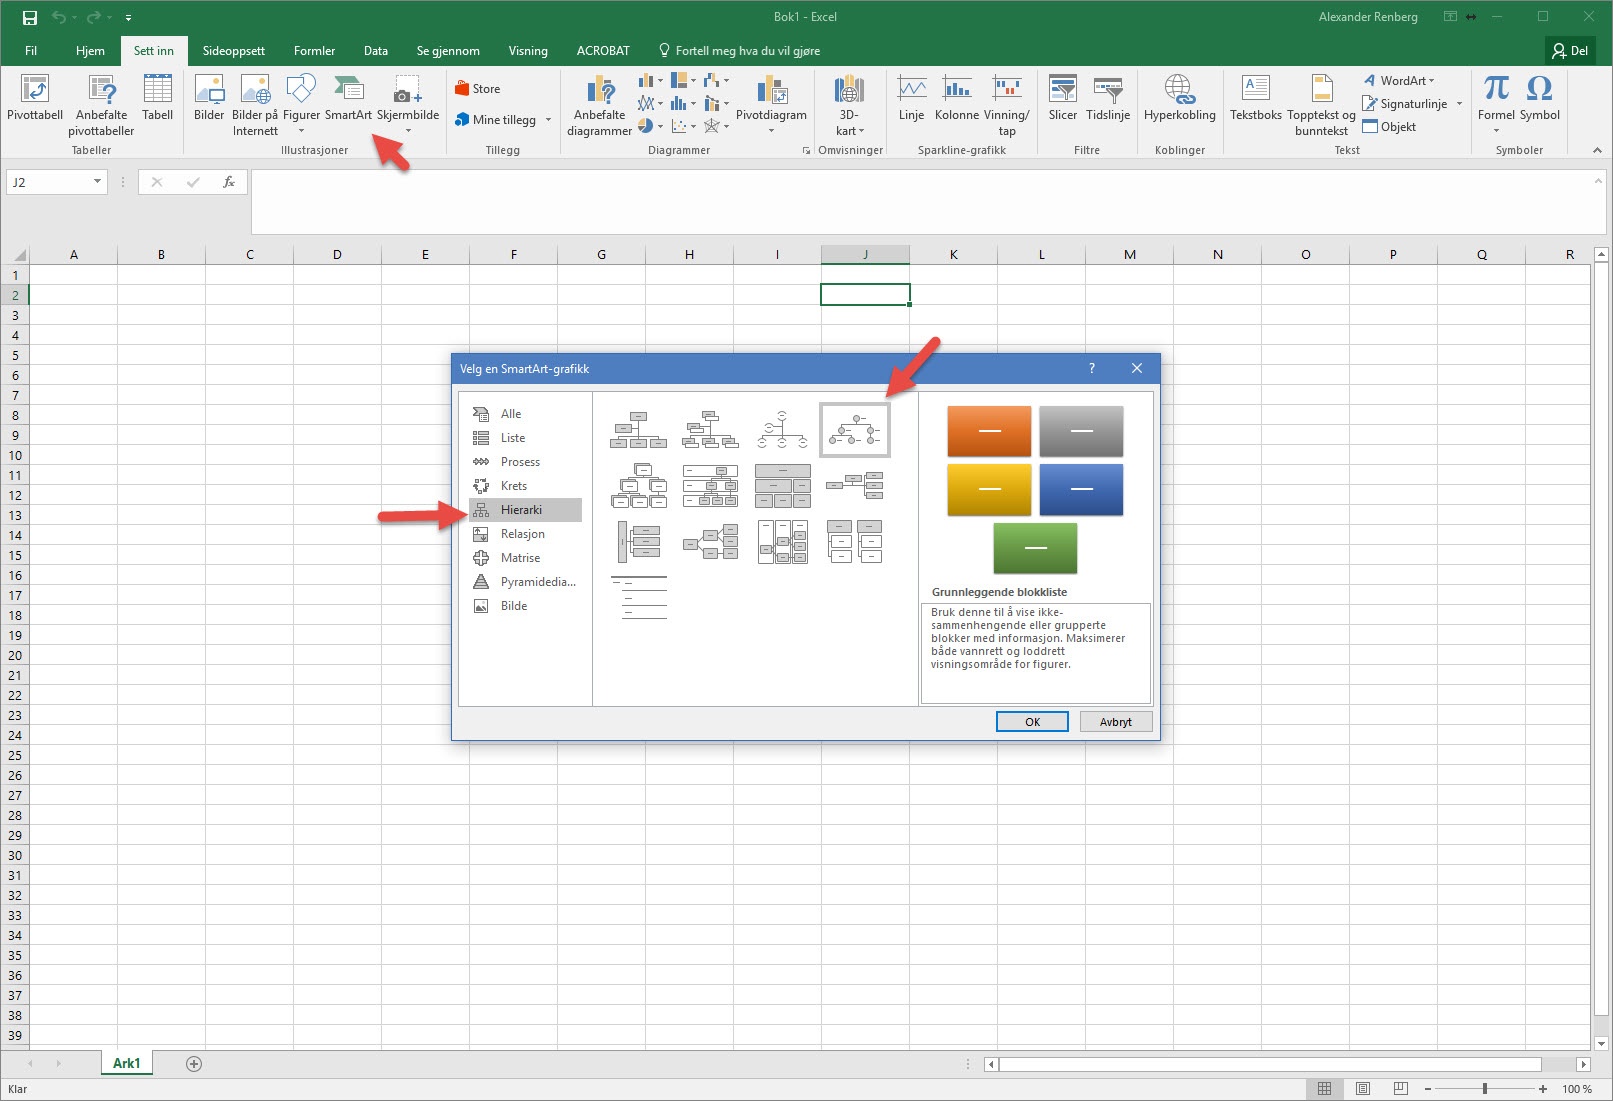Choose the first organization chart layout thumbnail
This screenshot has width=1613, height=1101.
point(638,430)
